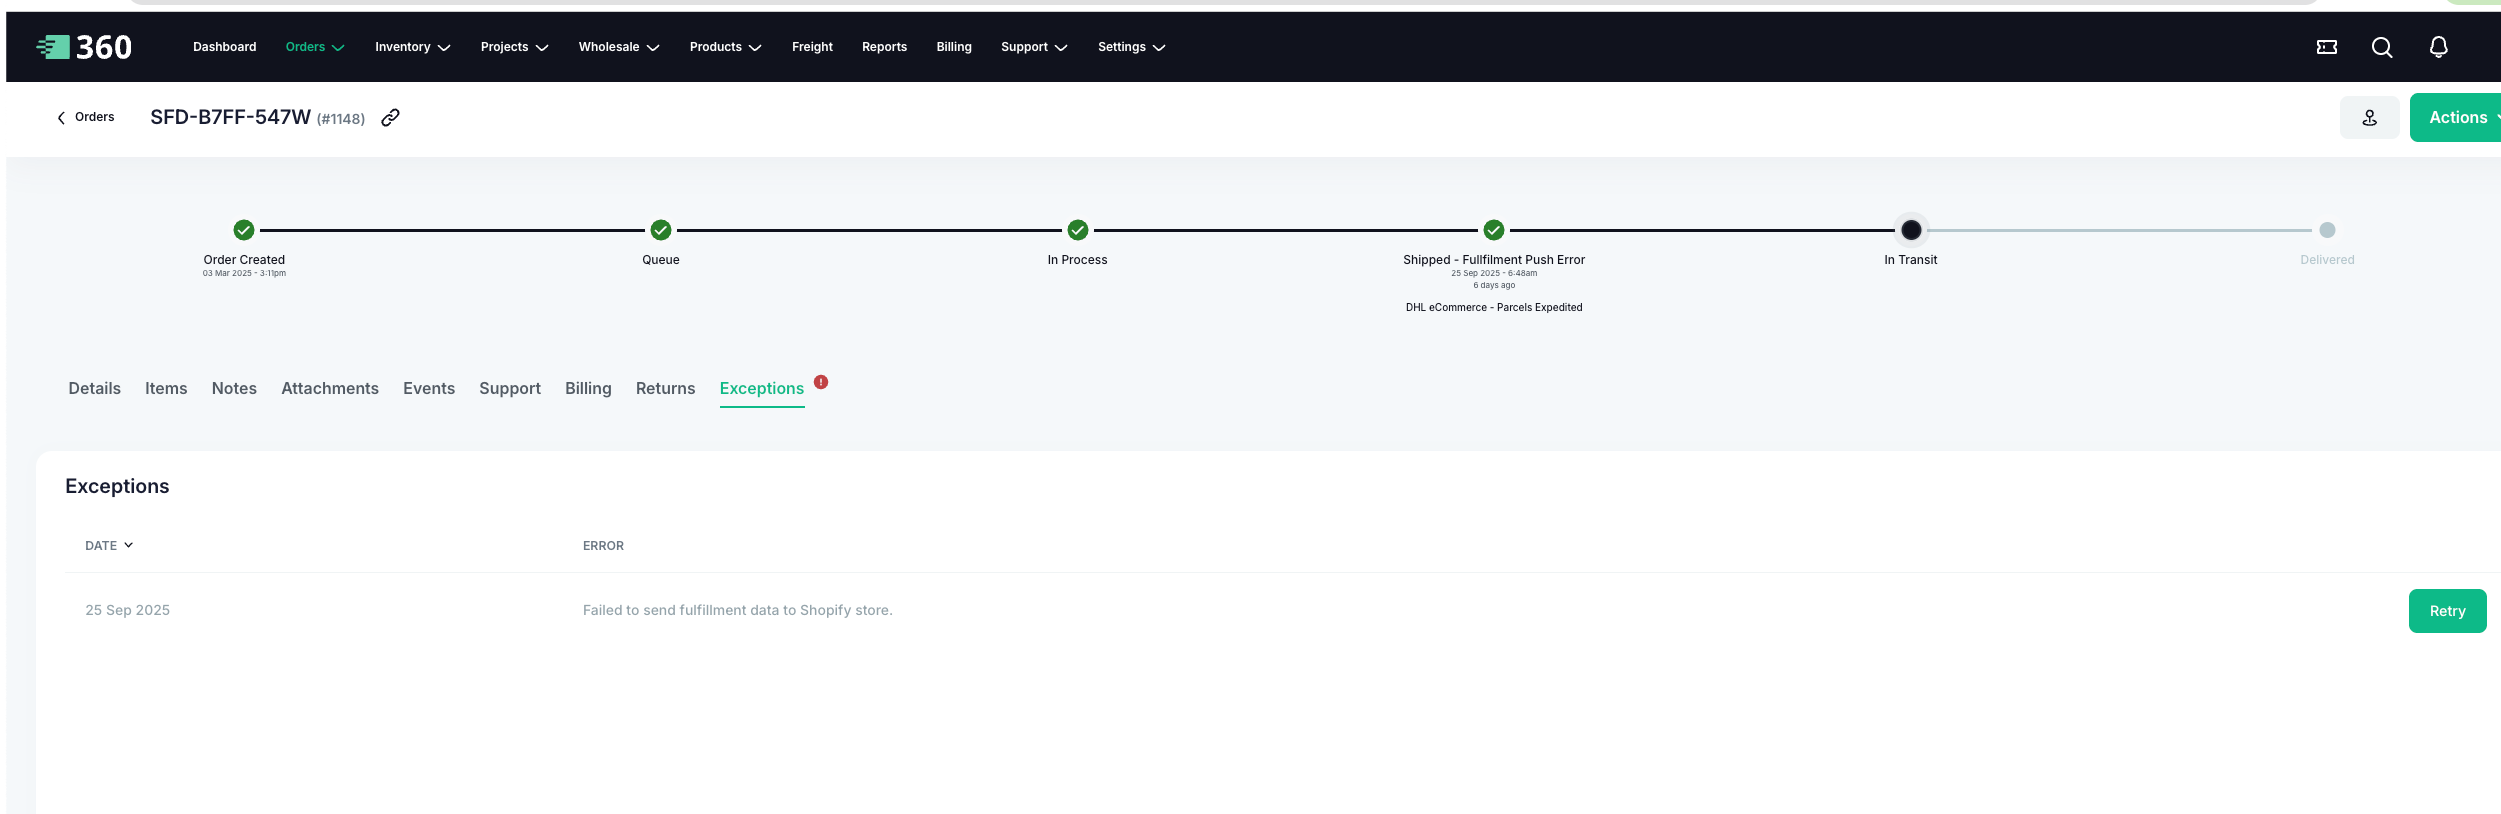This screenshot has height=814, width=2501.
Task: Expand the Inventory menu
Action: (412, 47)
